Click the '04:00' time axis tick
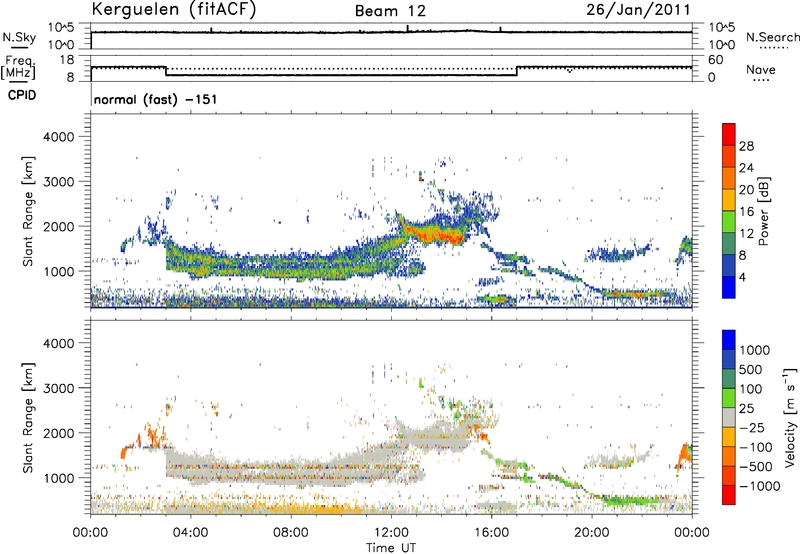 191,533
